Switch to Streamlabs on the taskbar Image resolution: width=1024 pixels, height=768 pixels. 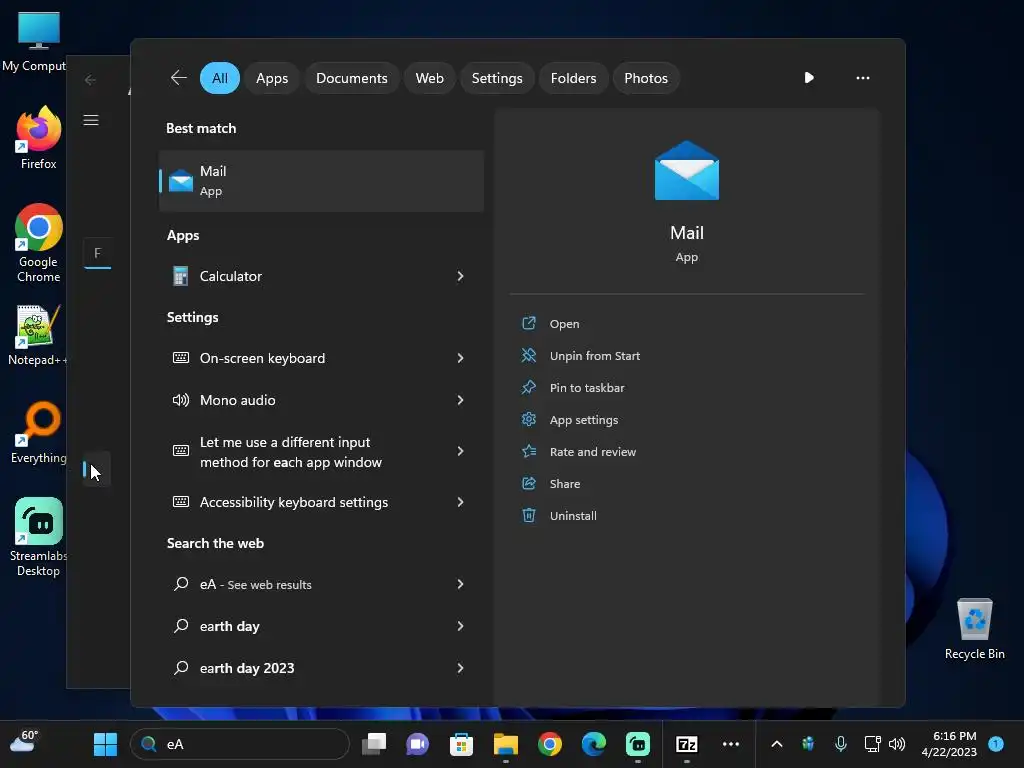point(638,744)
